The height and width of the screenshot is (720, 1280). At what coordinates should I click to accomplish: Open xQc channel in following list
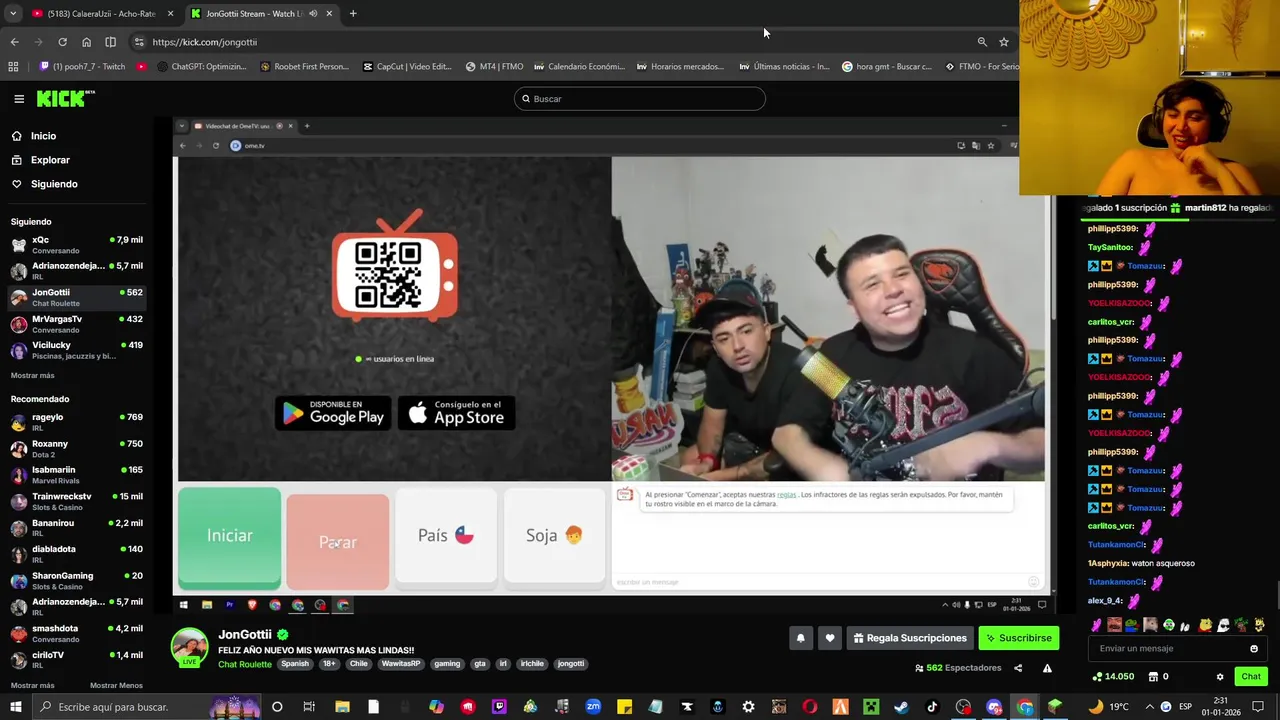[77, 245]
